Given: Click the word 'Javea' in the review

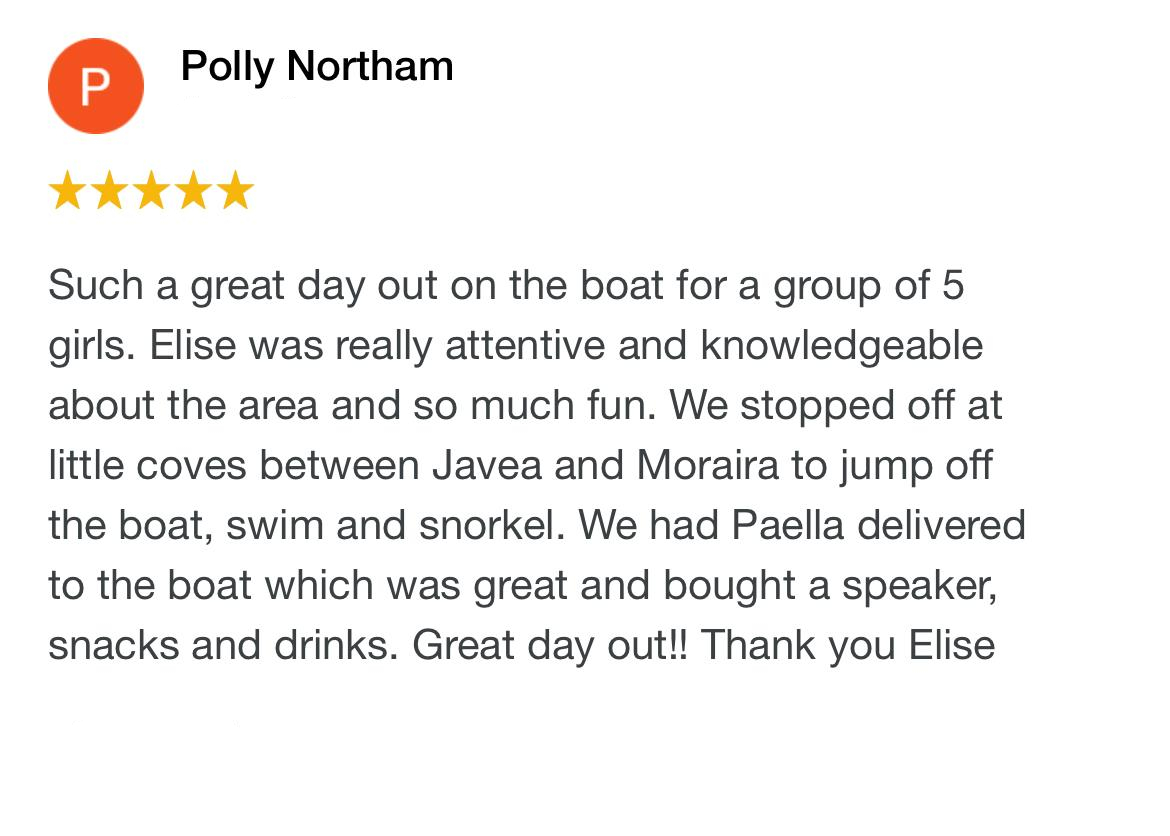Looking at the screenshot, I should pyautogui.click(x=487, y=466).
